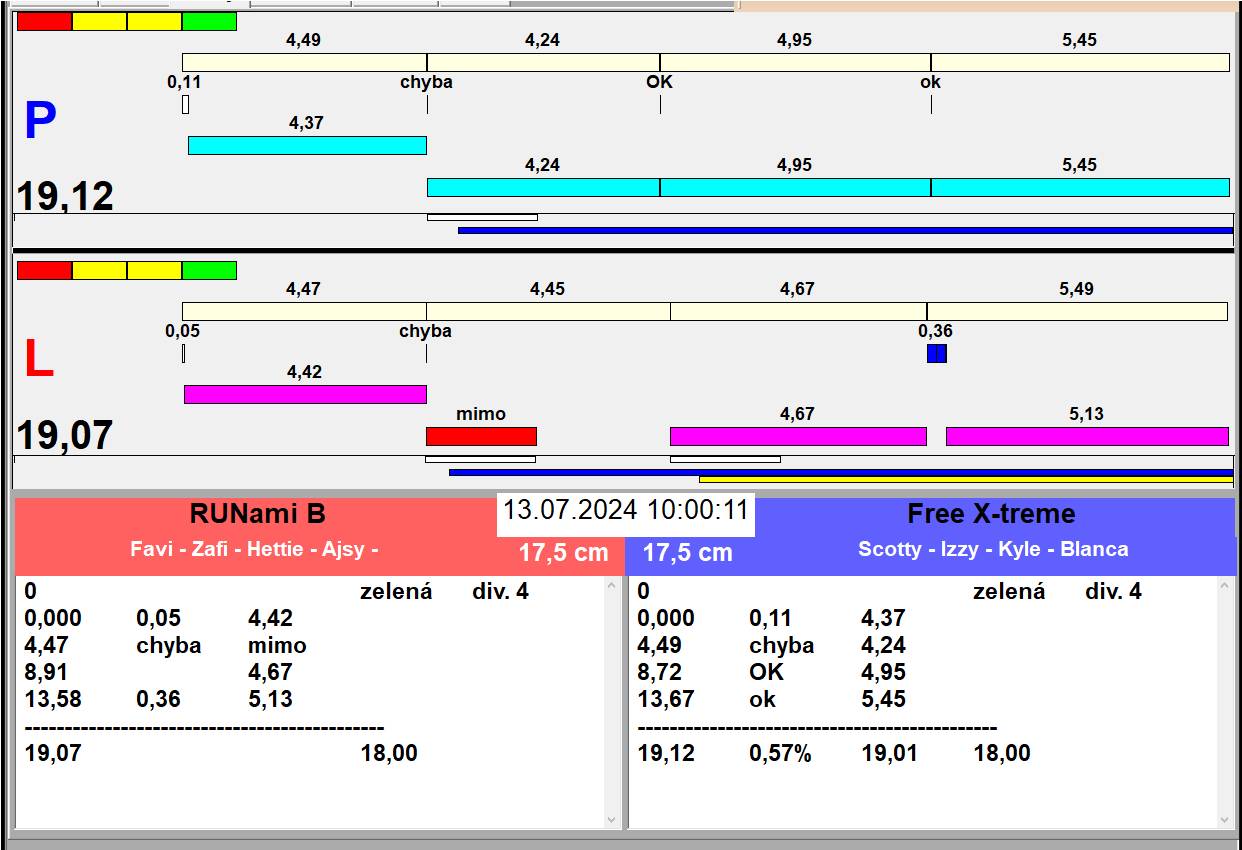This screenshot has width=1242, height=850.
Task: Select the magenta 5,13 bar in lane L
Action: (1087, 436)
